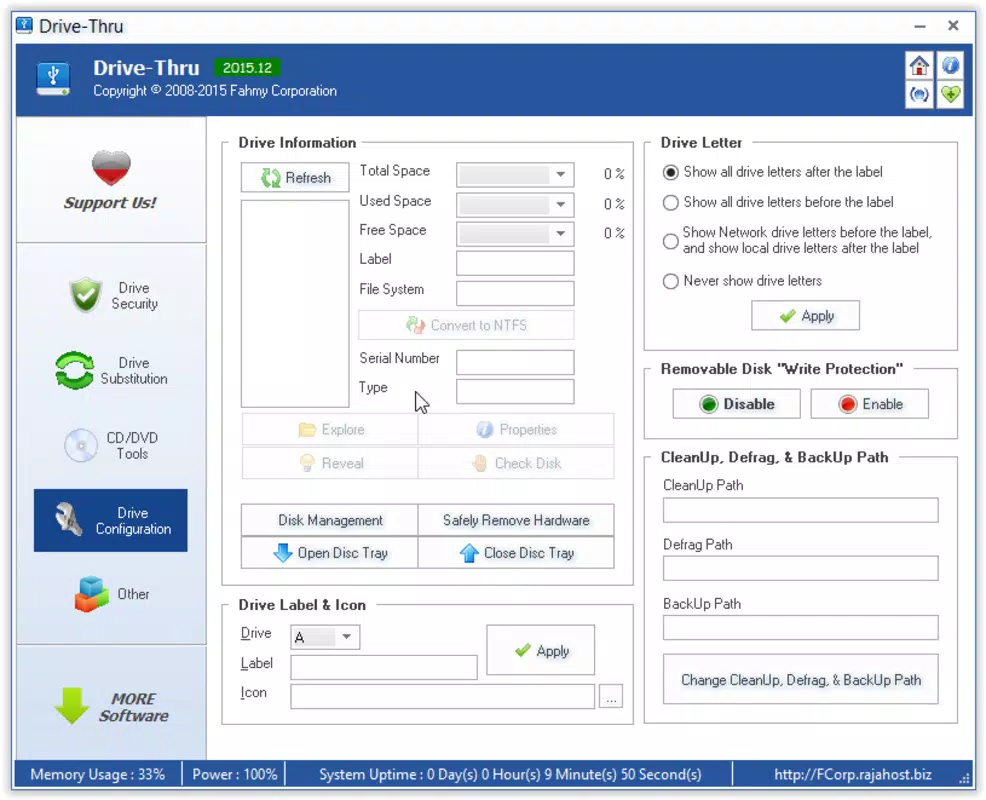
Task: Click the Drive Information Label field
Action: [515, 264]
